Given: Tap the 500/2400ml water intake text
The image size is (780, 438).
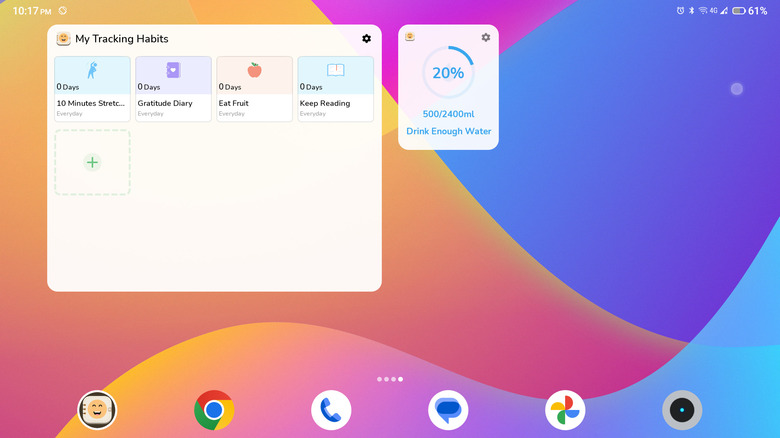Looking at the screenshot, I should (448, 114).
